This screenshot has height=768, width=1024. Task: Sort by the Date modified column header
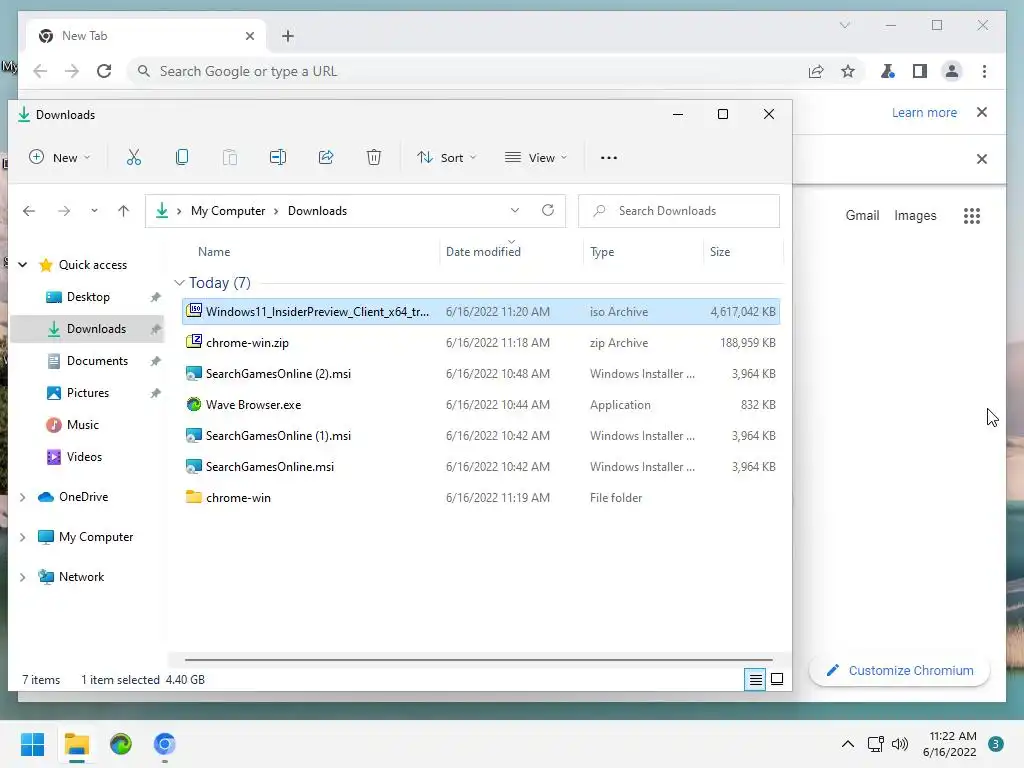click(x=483, y=252)
